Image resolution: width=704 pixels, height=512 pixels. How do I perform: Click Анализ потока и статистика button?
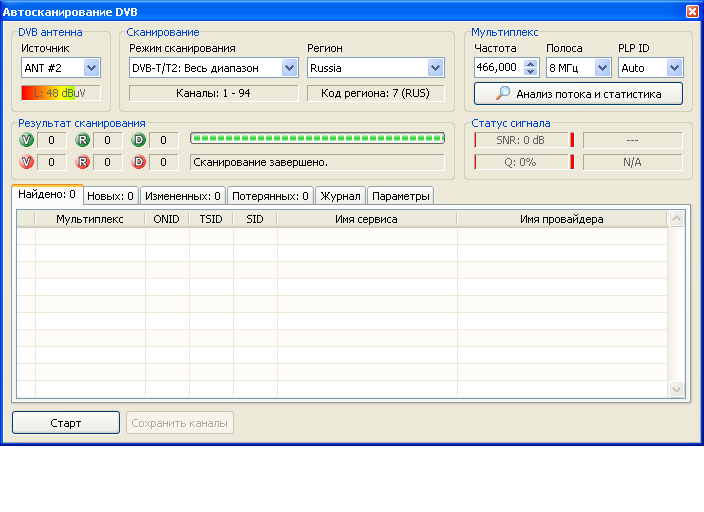tap(578, 93)
